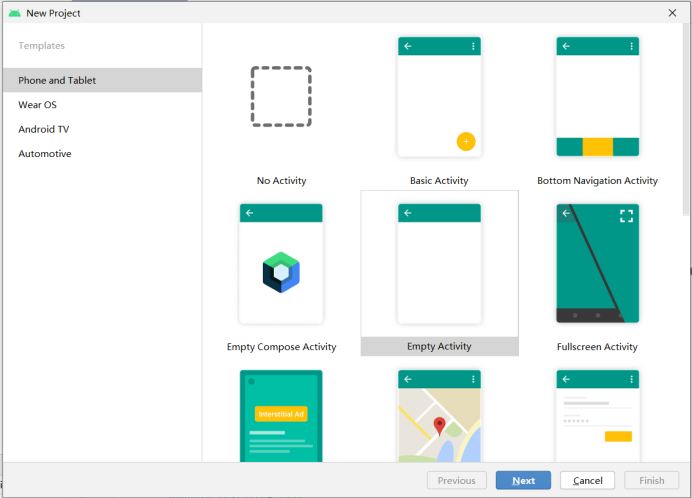Click the "Templates" heading in the sidebar

(41, 45)
